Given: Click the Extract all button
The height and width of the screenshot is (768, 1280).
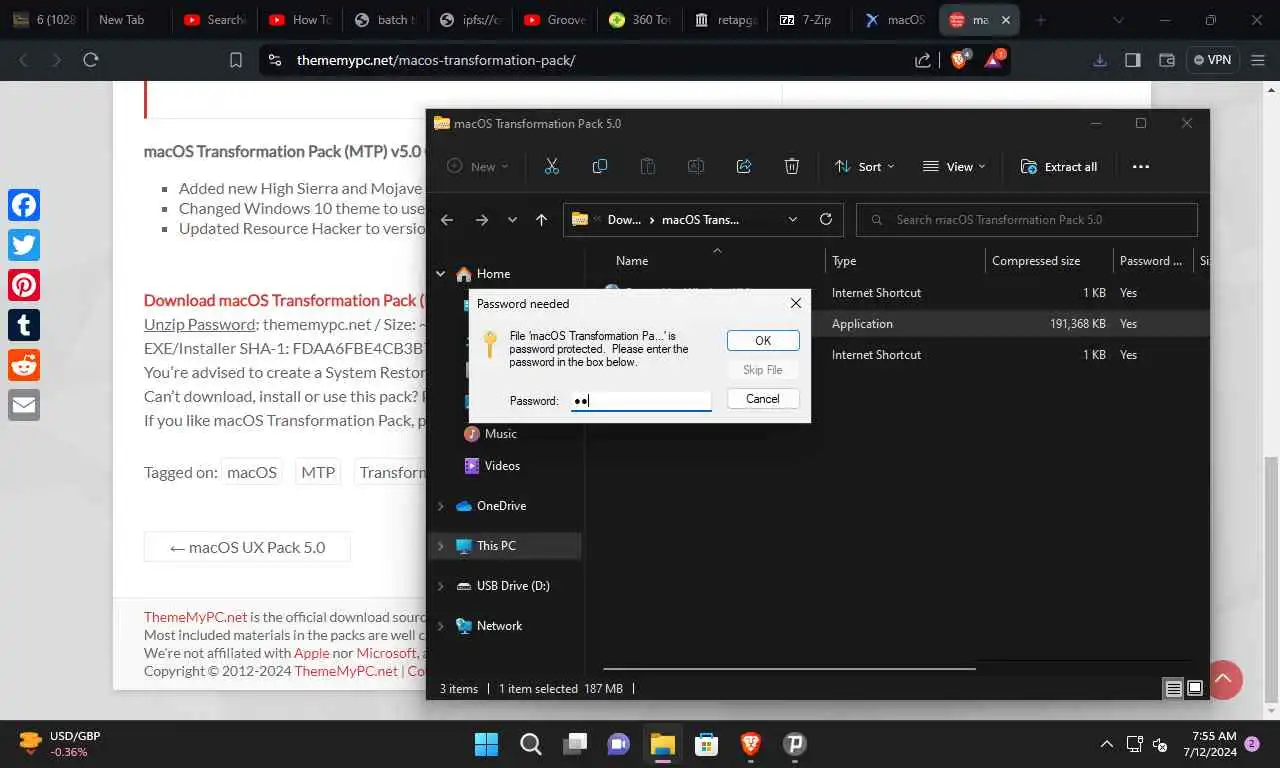Looking at the screenshot, I should click(x=1059, y=167).
